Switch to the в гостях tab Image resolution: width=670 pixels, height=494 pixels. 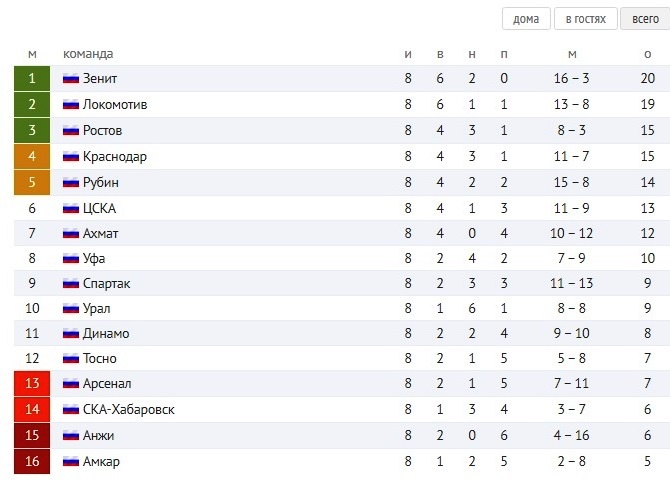pos(585,19)
